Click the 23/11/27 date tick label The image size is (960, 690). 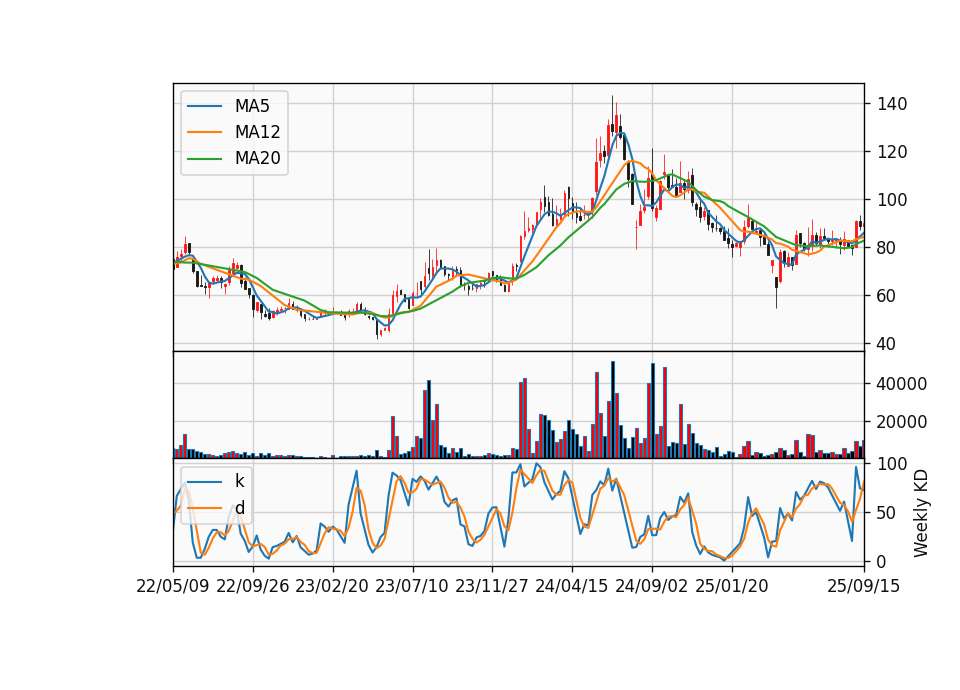[x=492, y=586]
